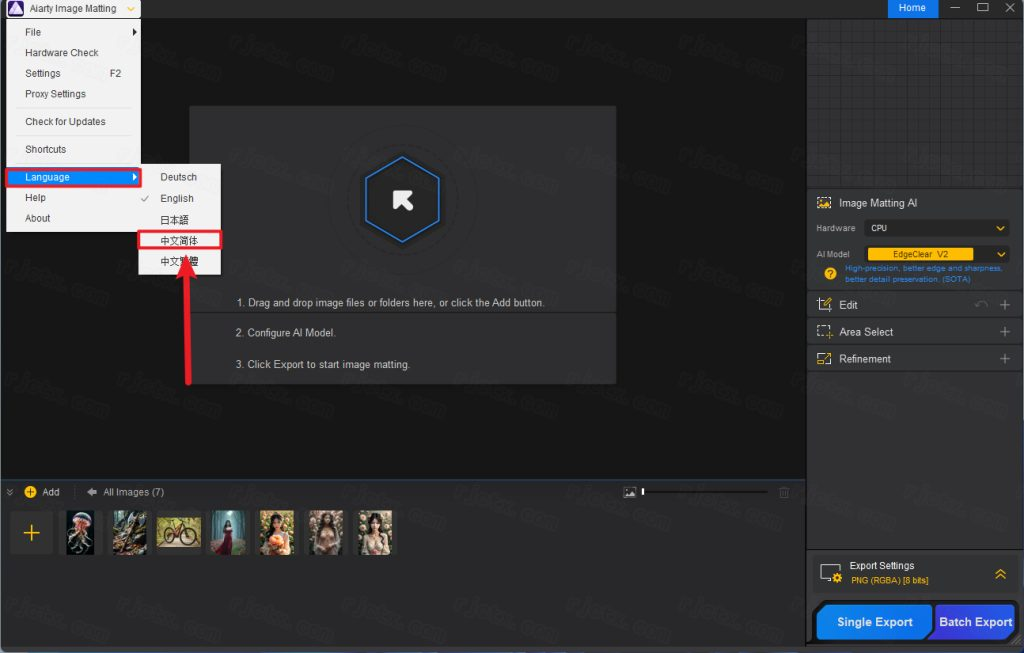Click the trash delete icon in image strip
This screenshot has height=653, width=1024.
[x=784, y=492]
